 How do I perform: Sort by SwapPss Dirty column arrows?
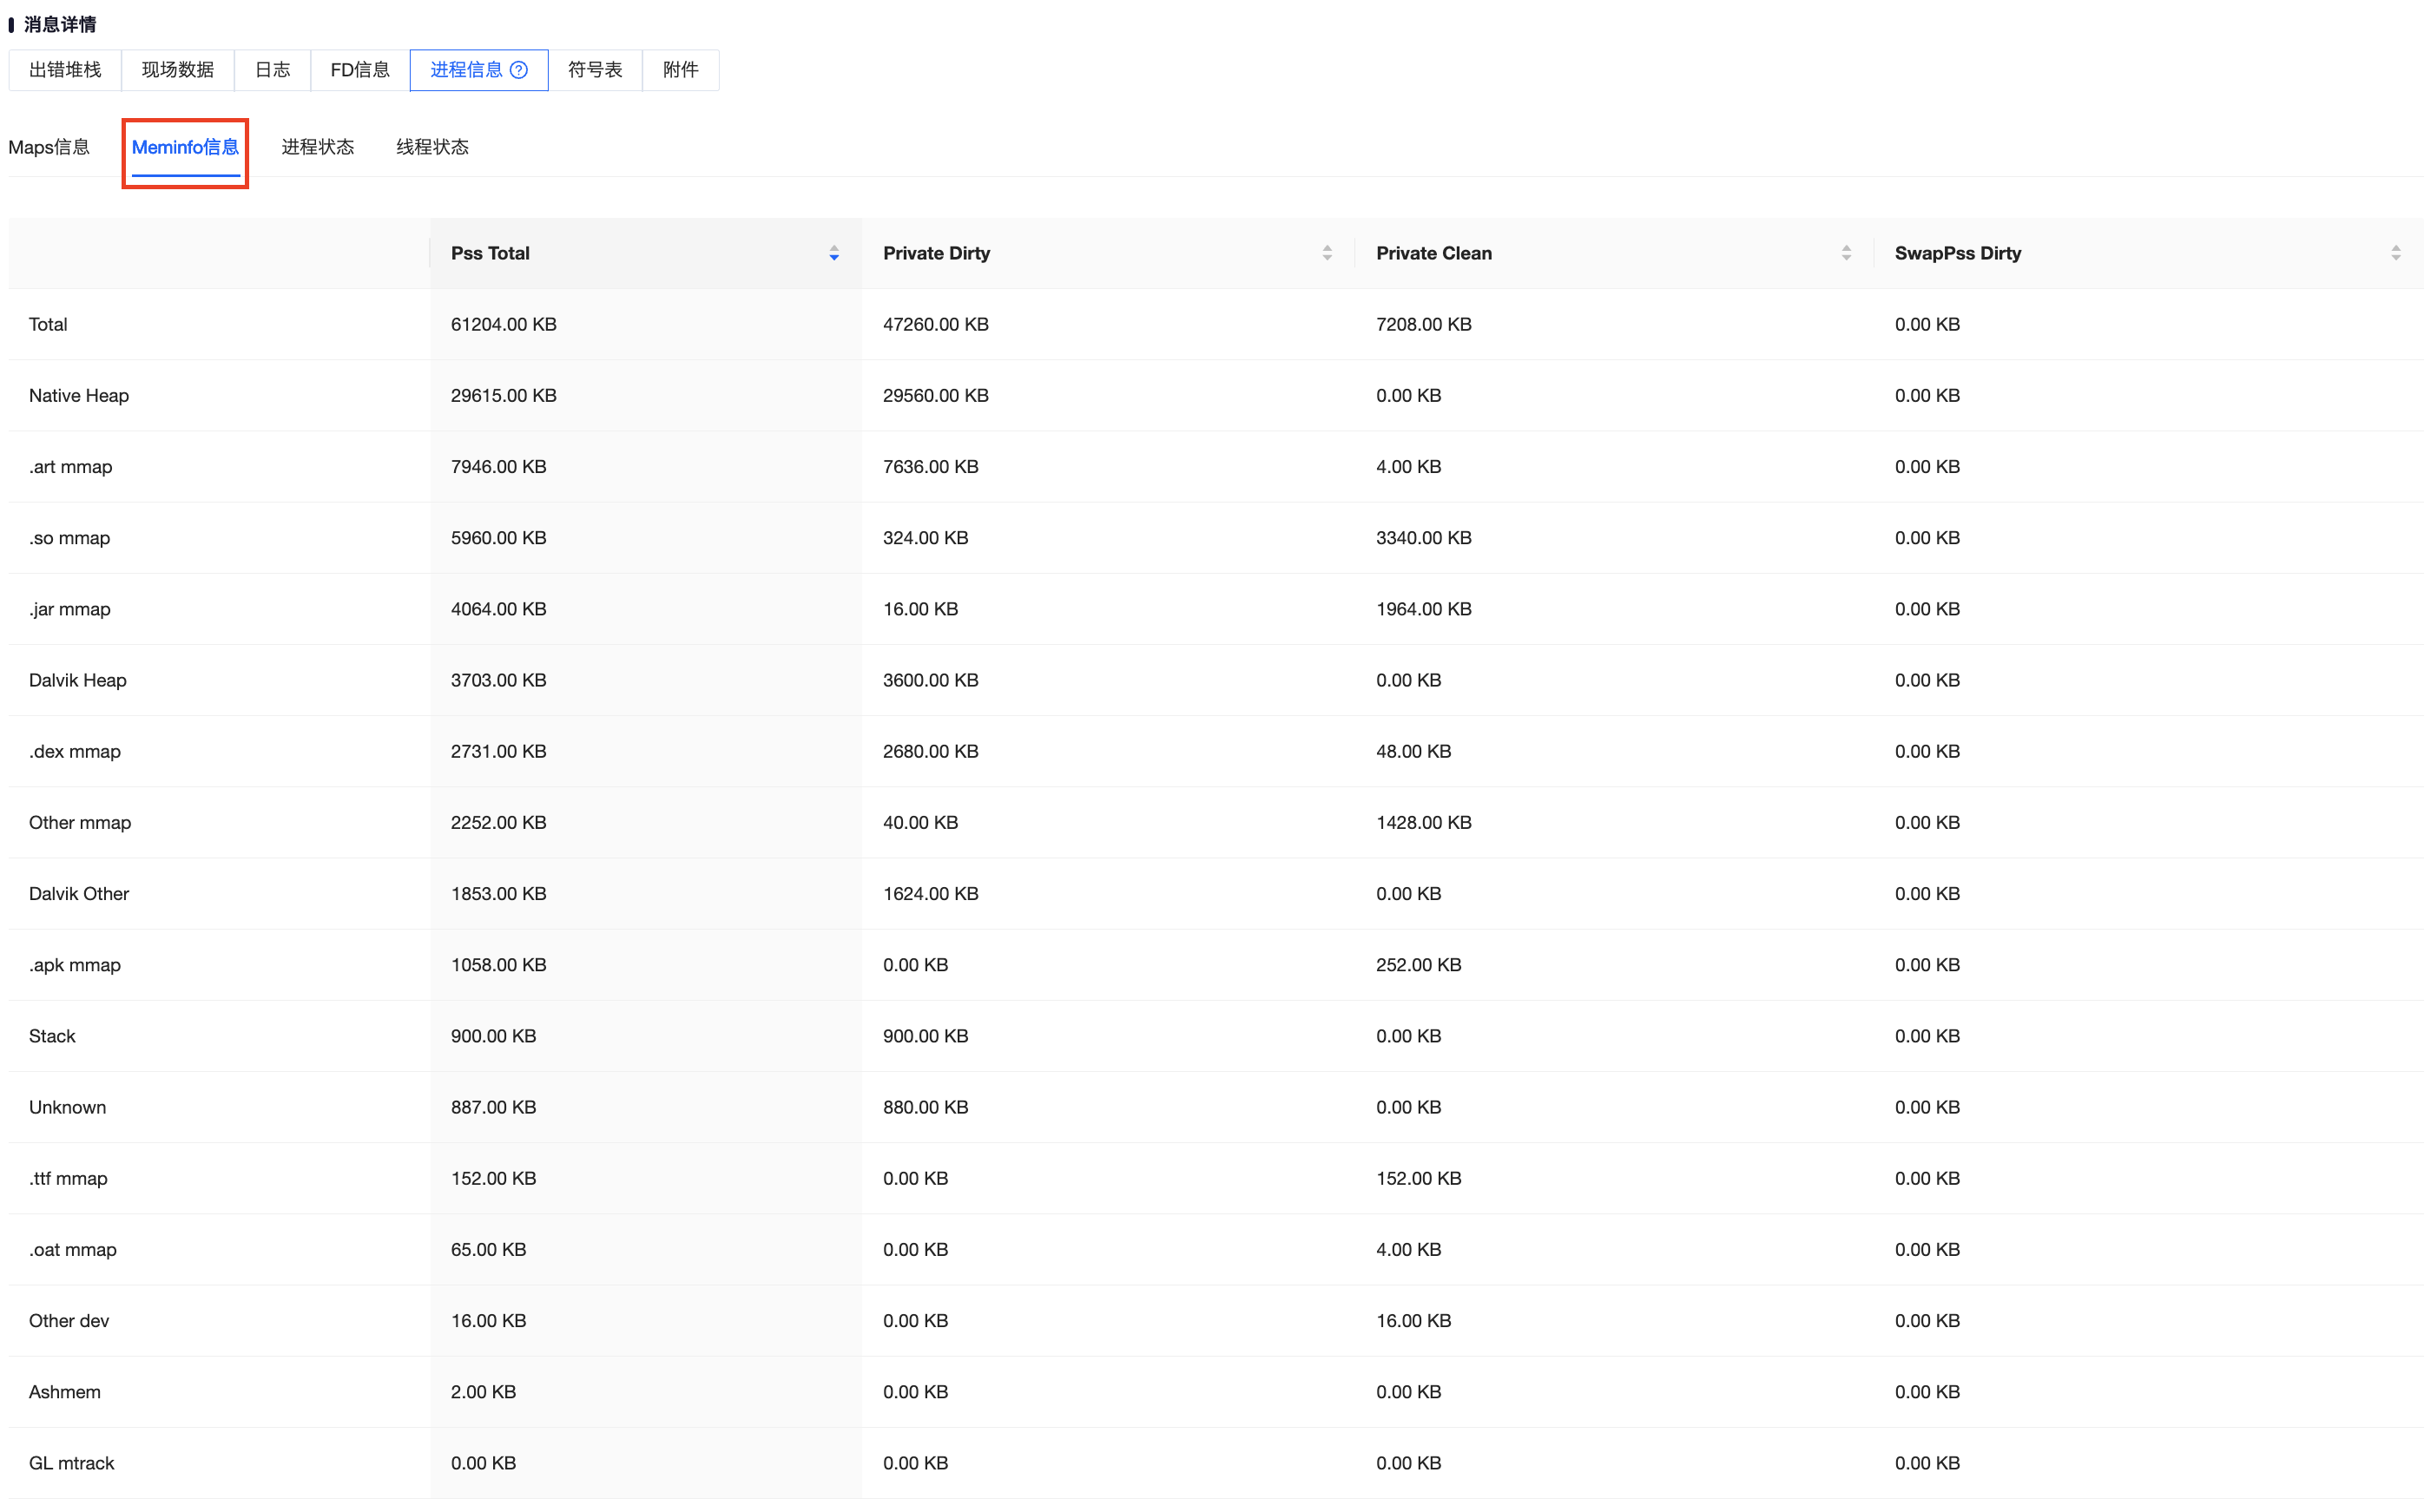pyautogui.click(x=2396, y=254)
